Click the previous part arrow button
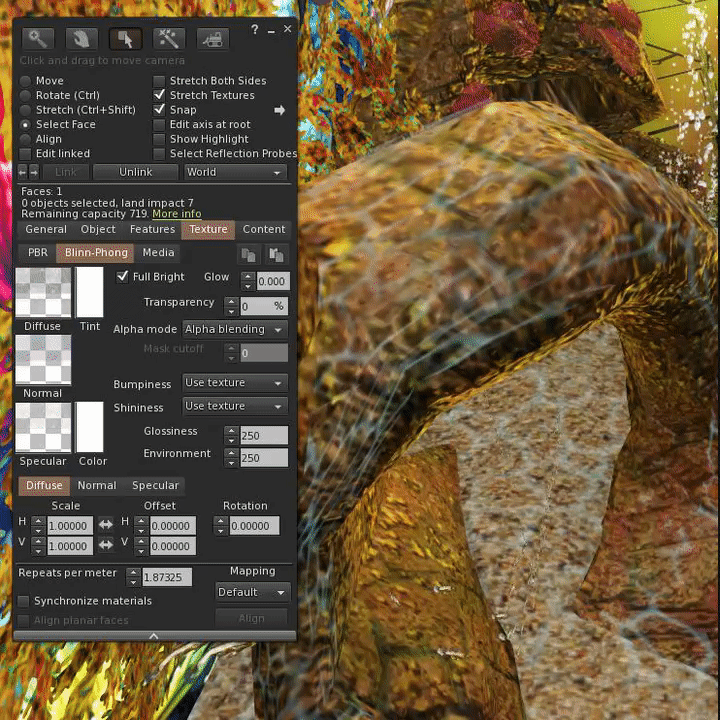720x720 pixels. point(22,172)
